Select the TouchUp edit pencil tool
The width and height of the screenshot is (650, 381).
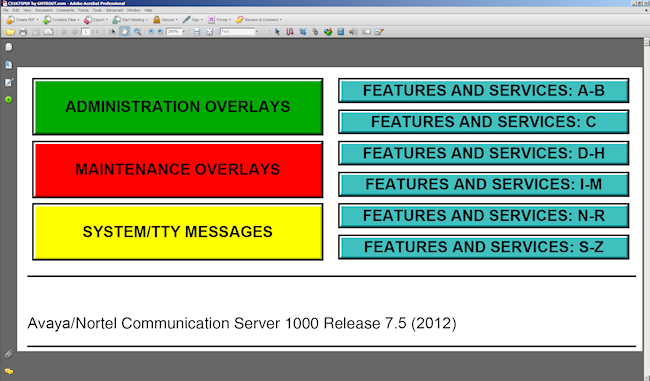(x=379, y=32)
